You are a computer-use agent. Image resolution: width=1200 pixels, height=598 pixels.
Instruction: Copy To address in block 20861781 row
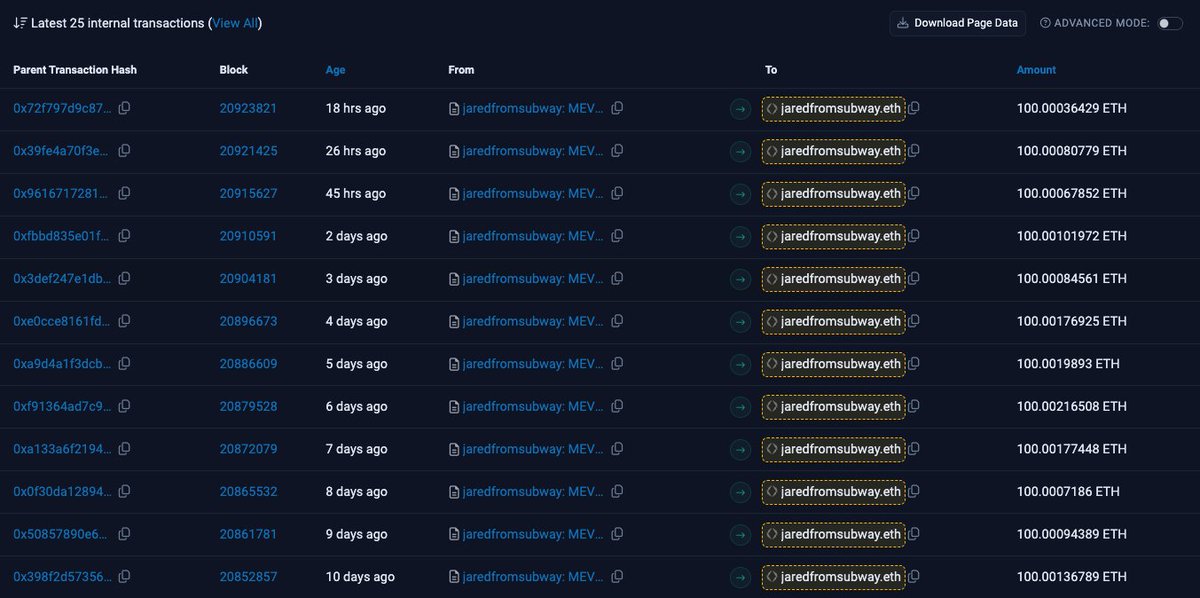(x=914, y=534)
